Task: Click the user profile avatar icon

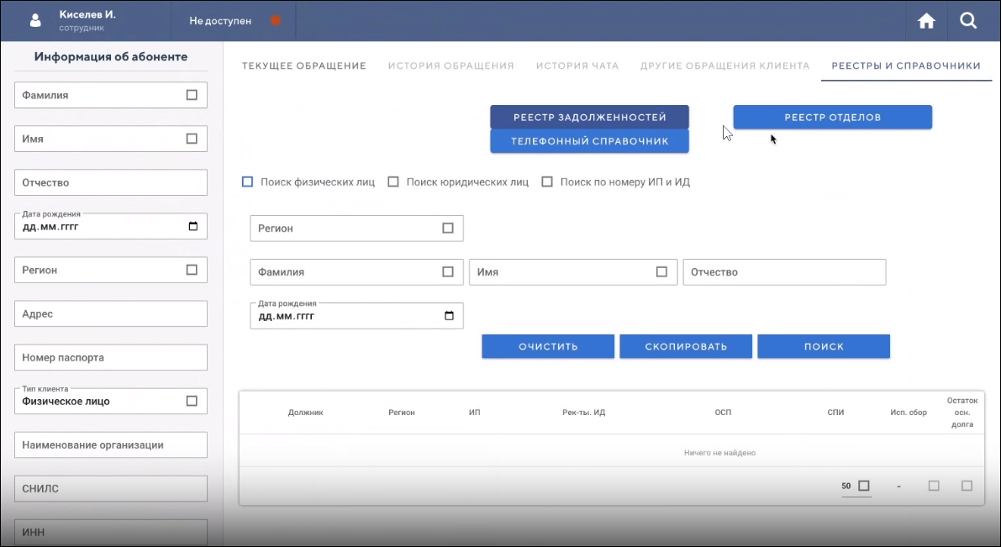Action: coord(36,21)
